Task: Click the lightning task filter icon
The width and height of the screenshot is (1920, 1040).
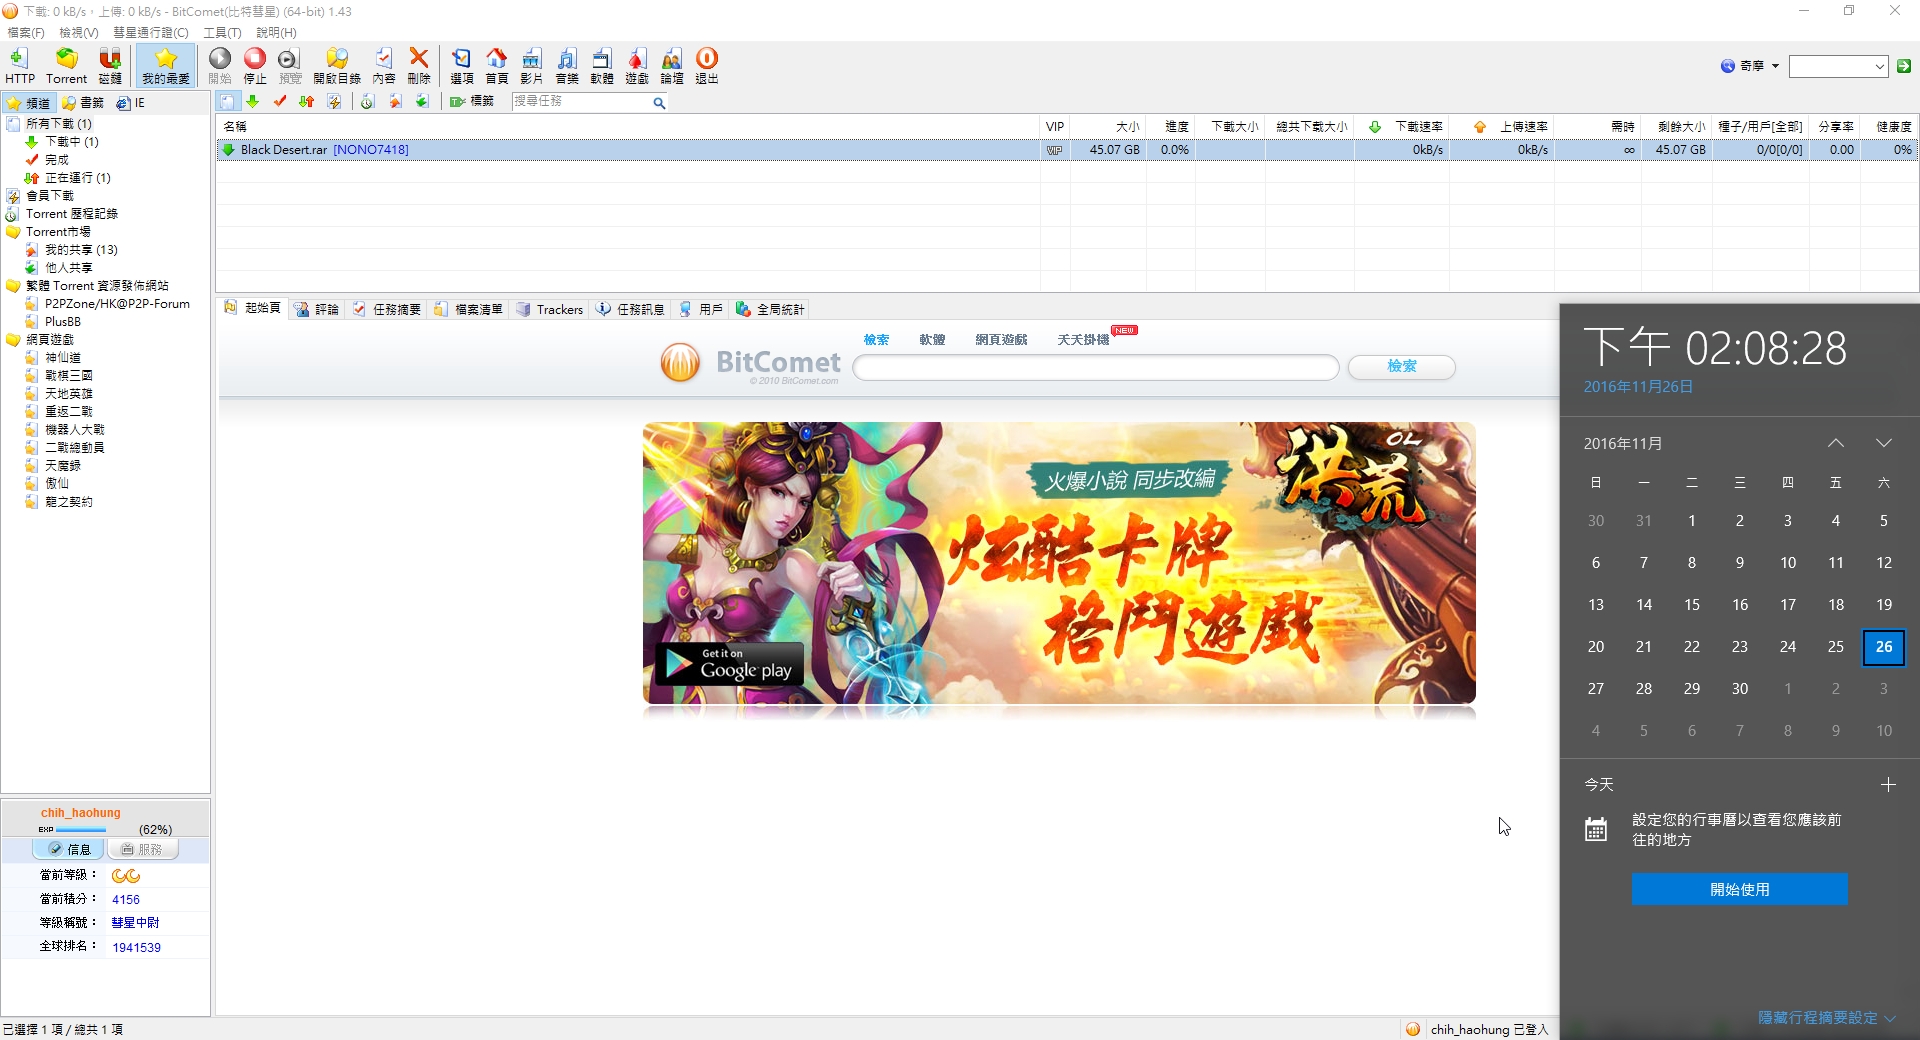Action: click(x=334, y=102)
